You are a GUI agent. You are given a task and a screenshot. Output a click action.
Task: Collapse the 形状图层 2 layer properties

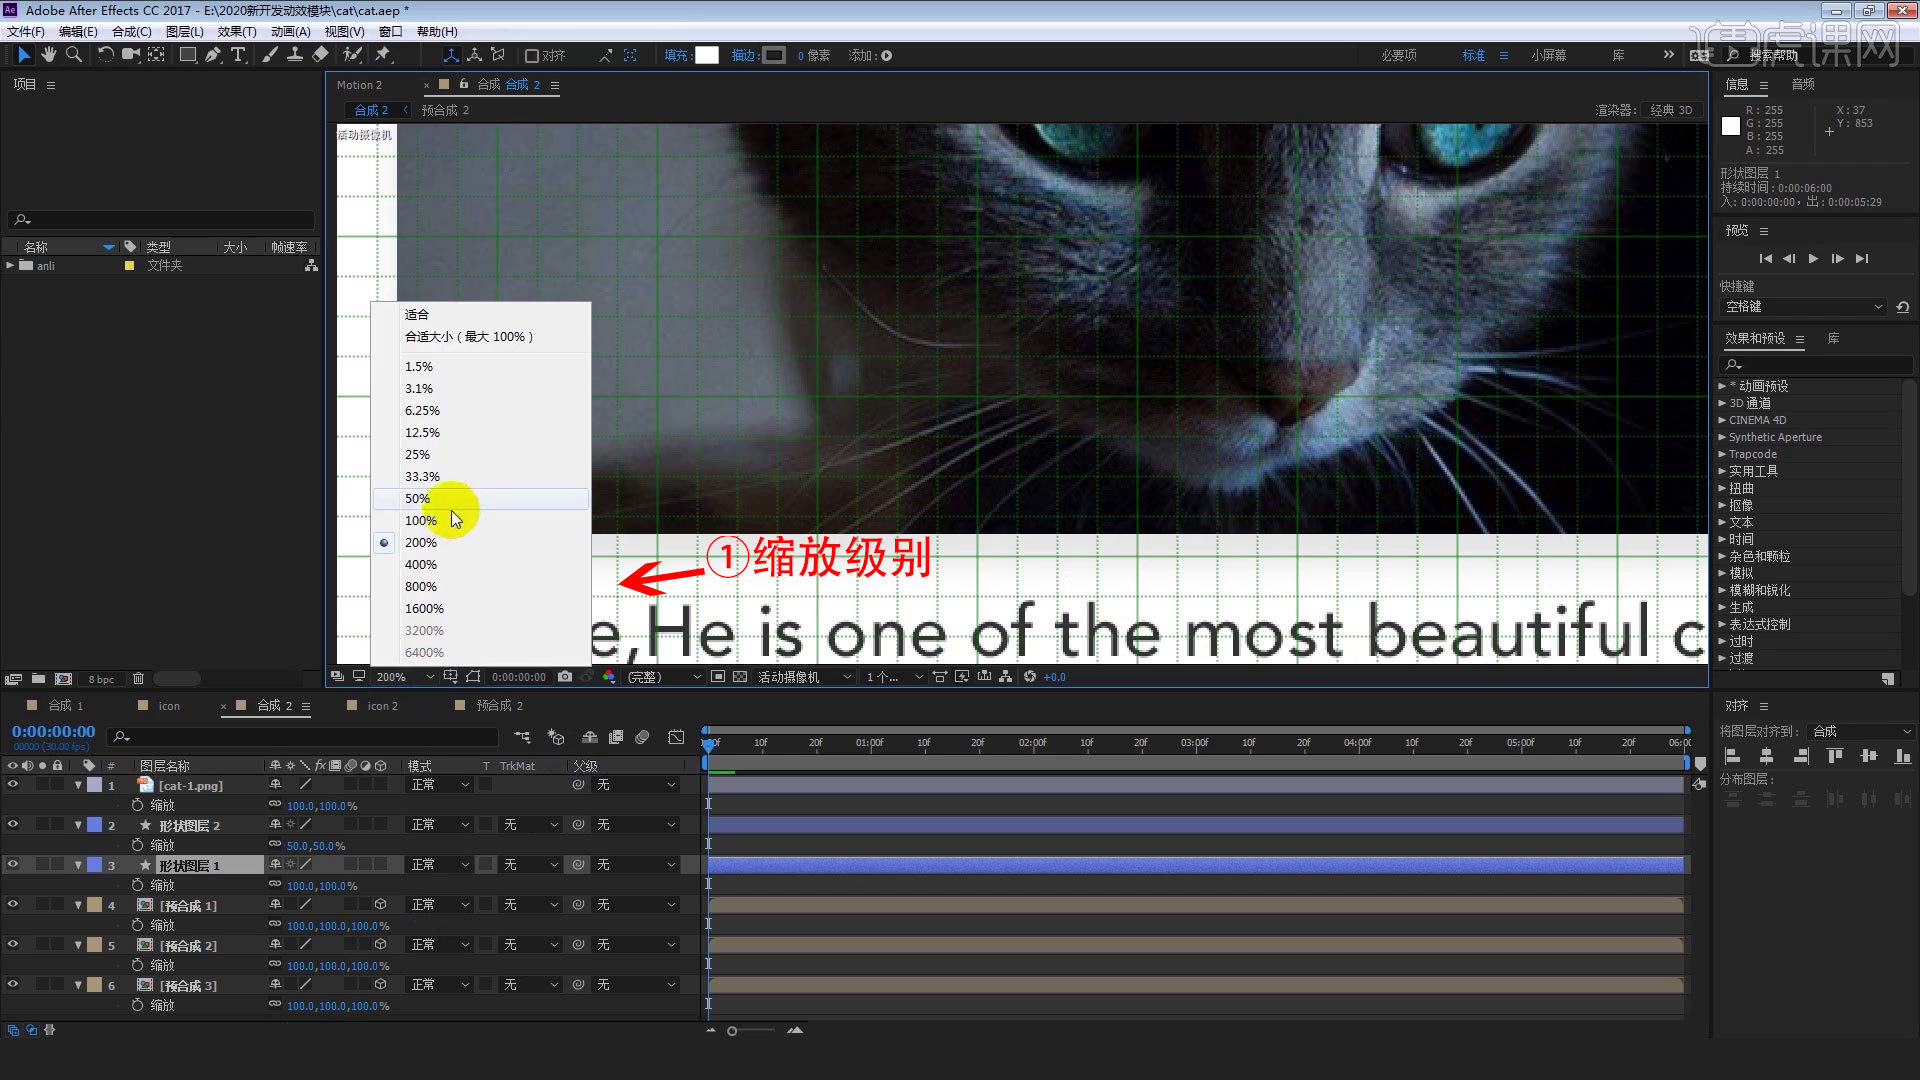coord(78,826)
